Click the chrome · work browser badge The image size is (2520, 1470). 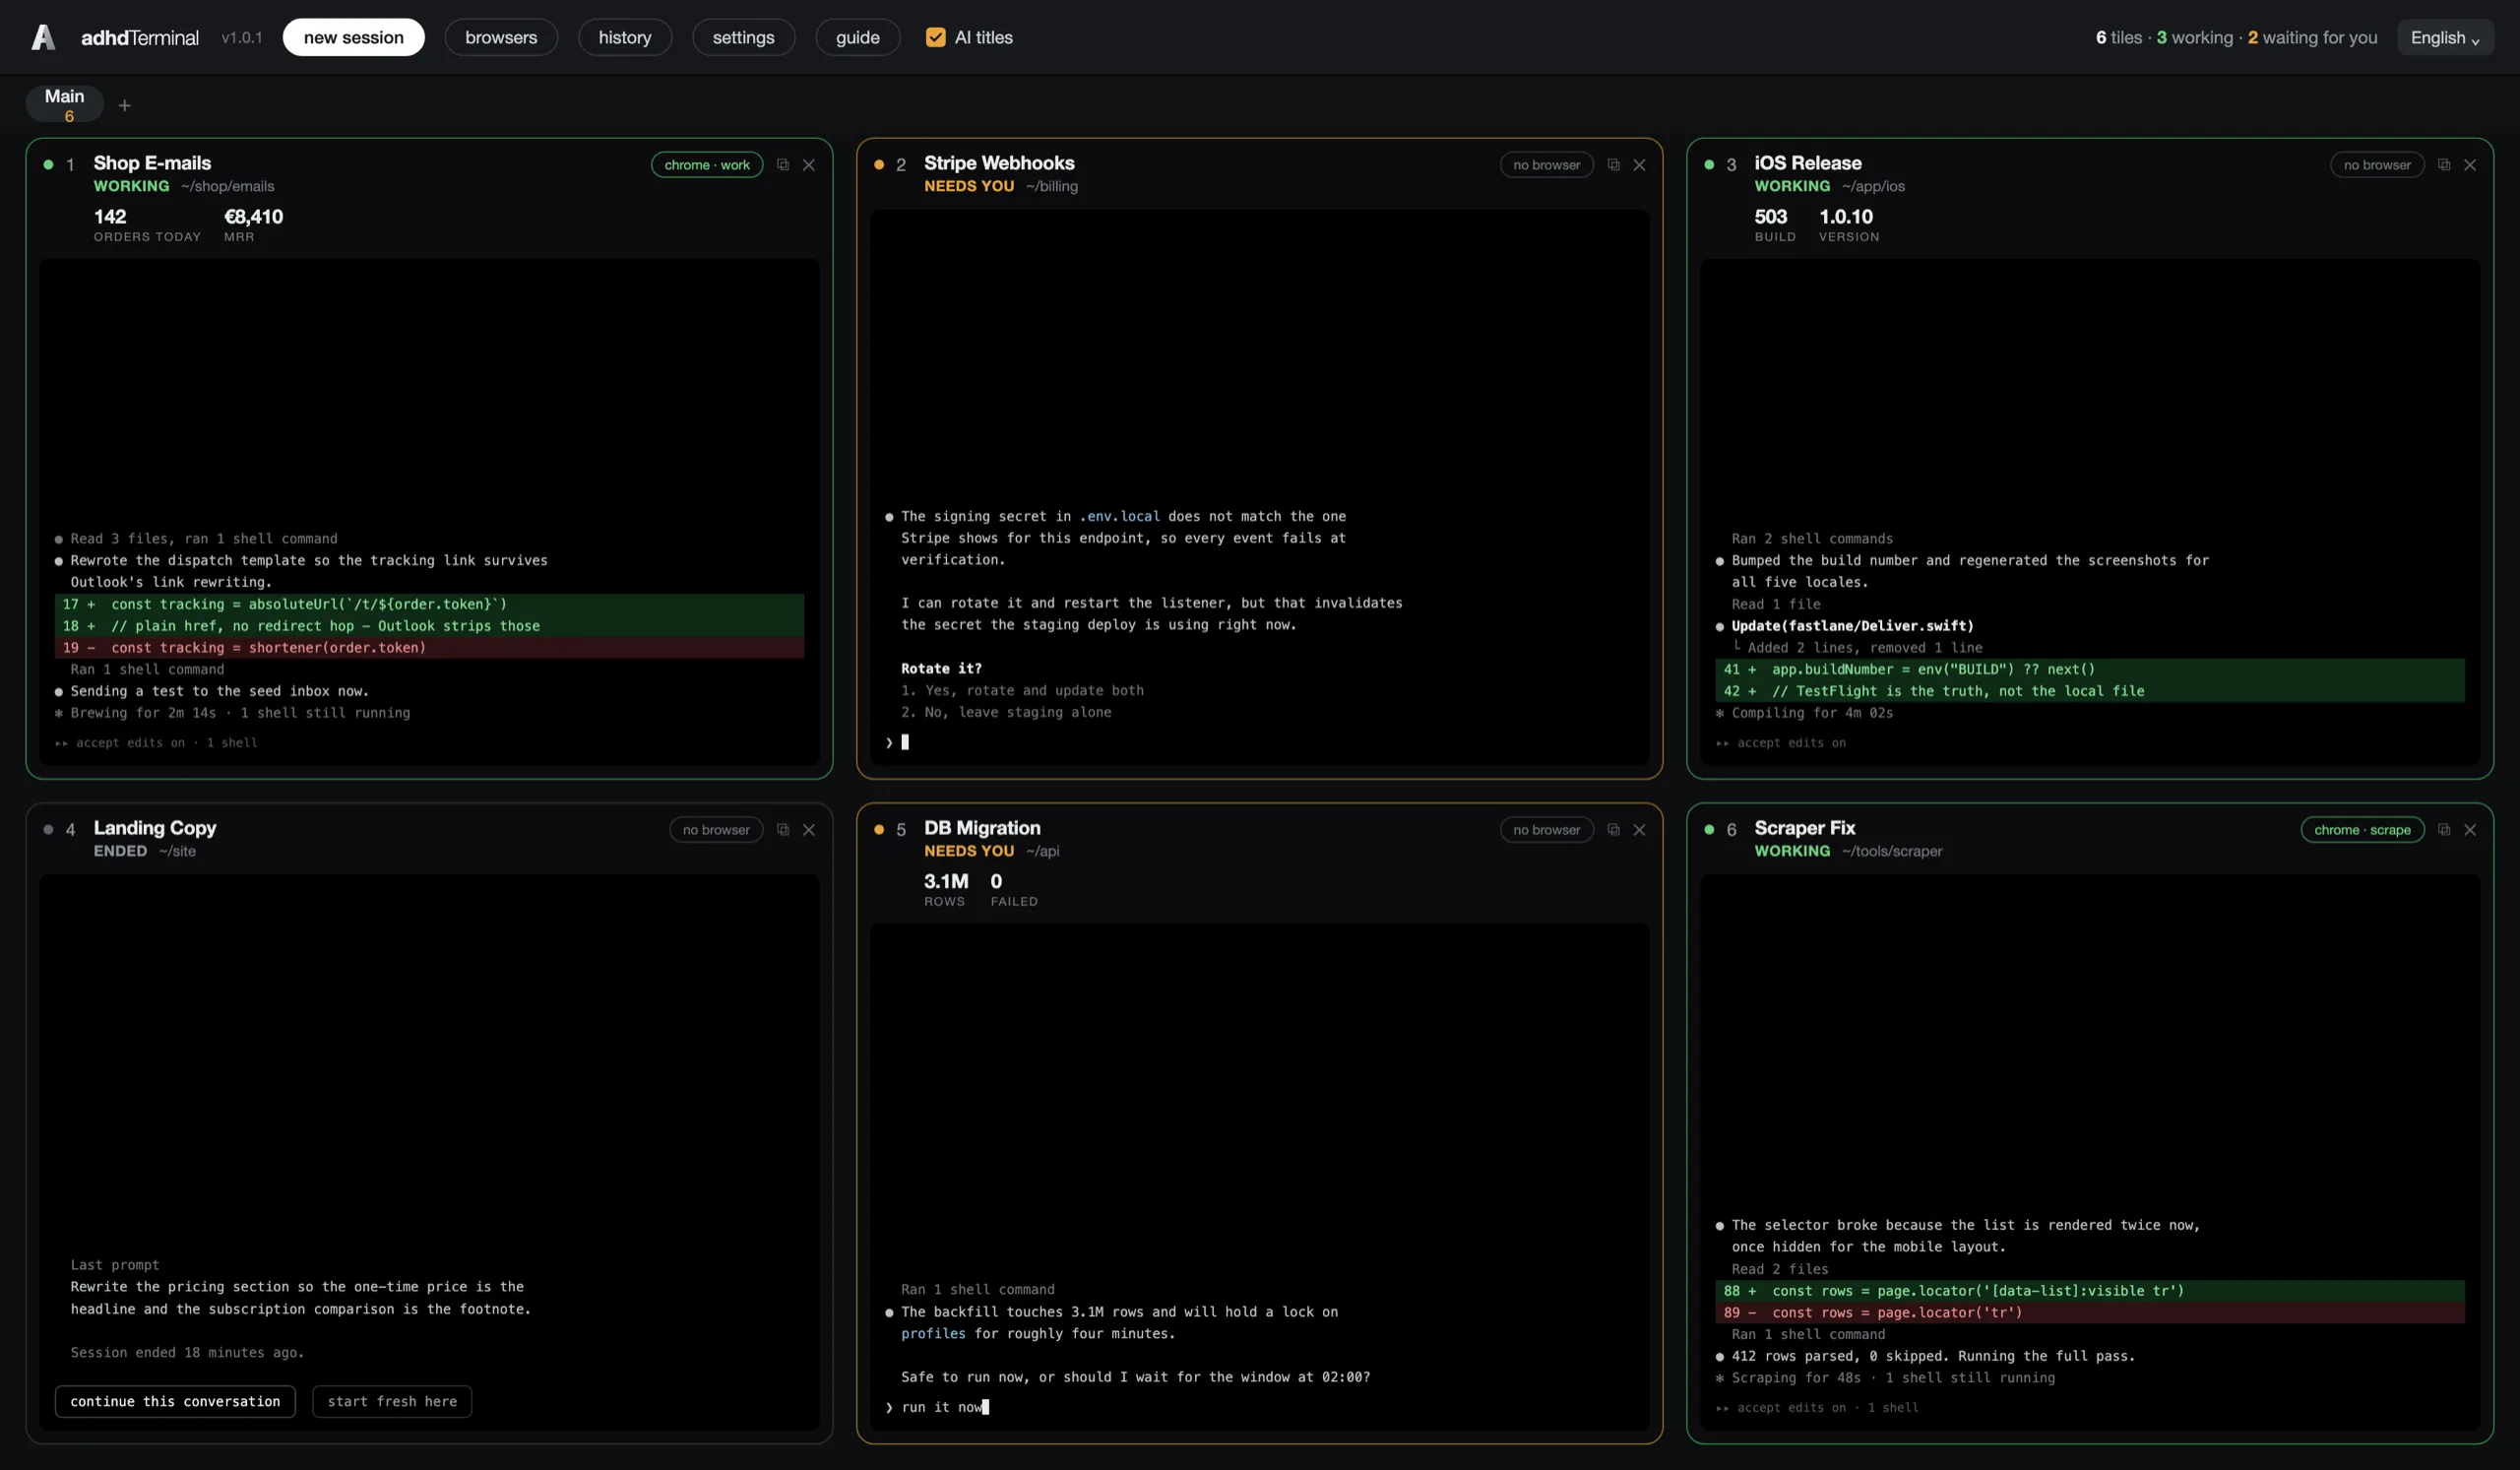click(x=707, y=165)
